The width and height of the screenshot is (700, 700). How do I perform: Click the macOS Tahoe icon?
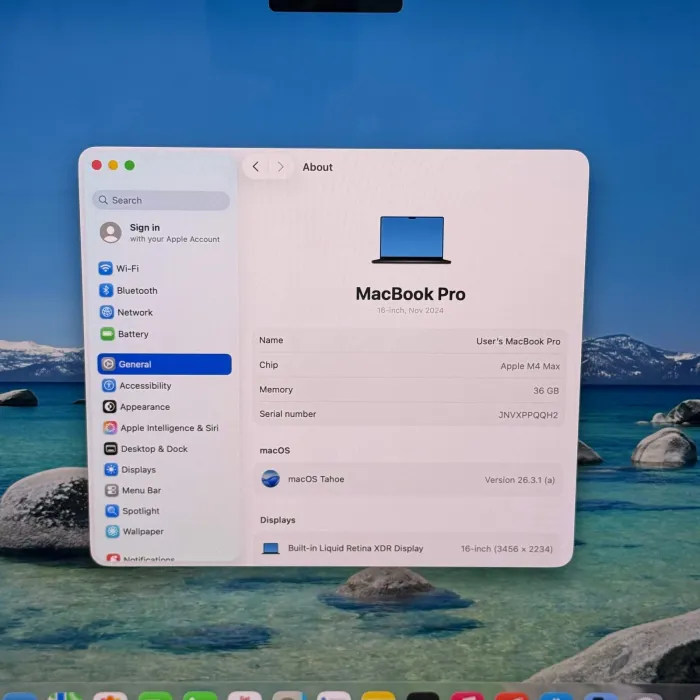tap(270, 479)
